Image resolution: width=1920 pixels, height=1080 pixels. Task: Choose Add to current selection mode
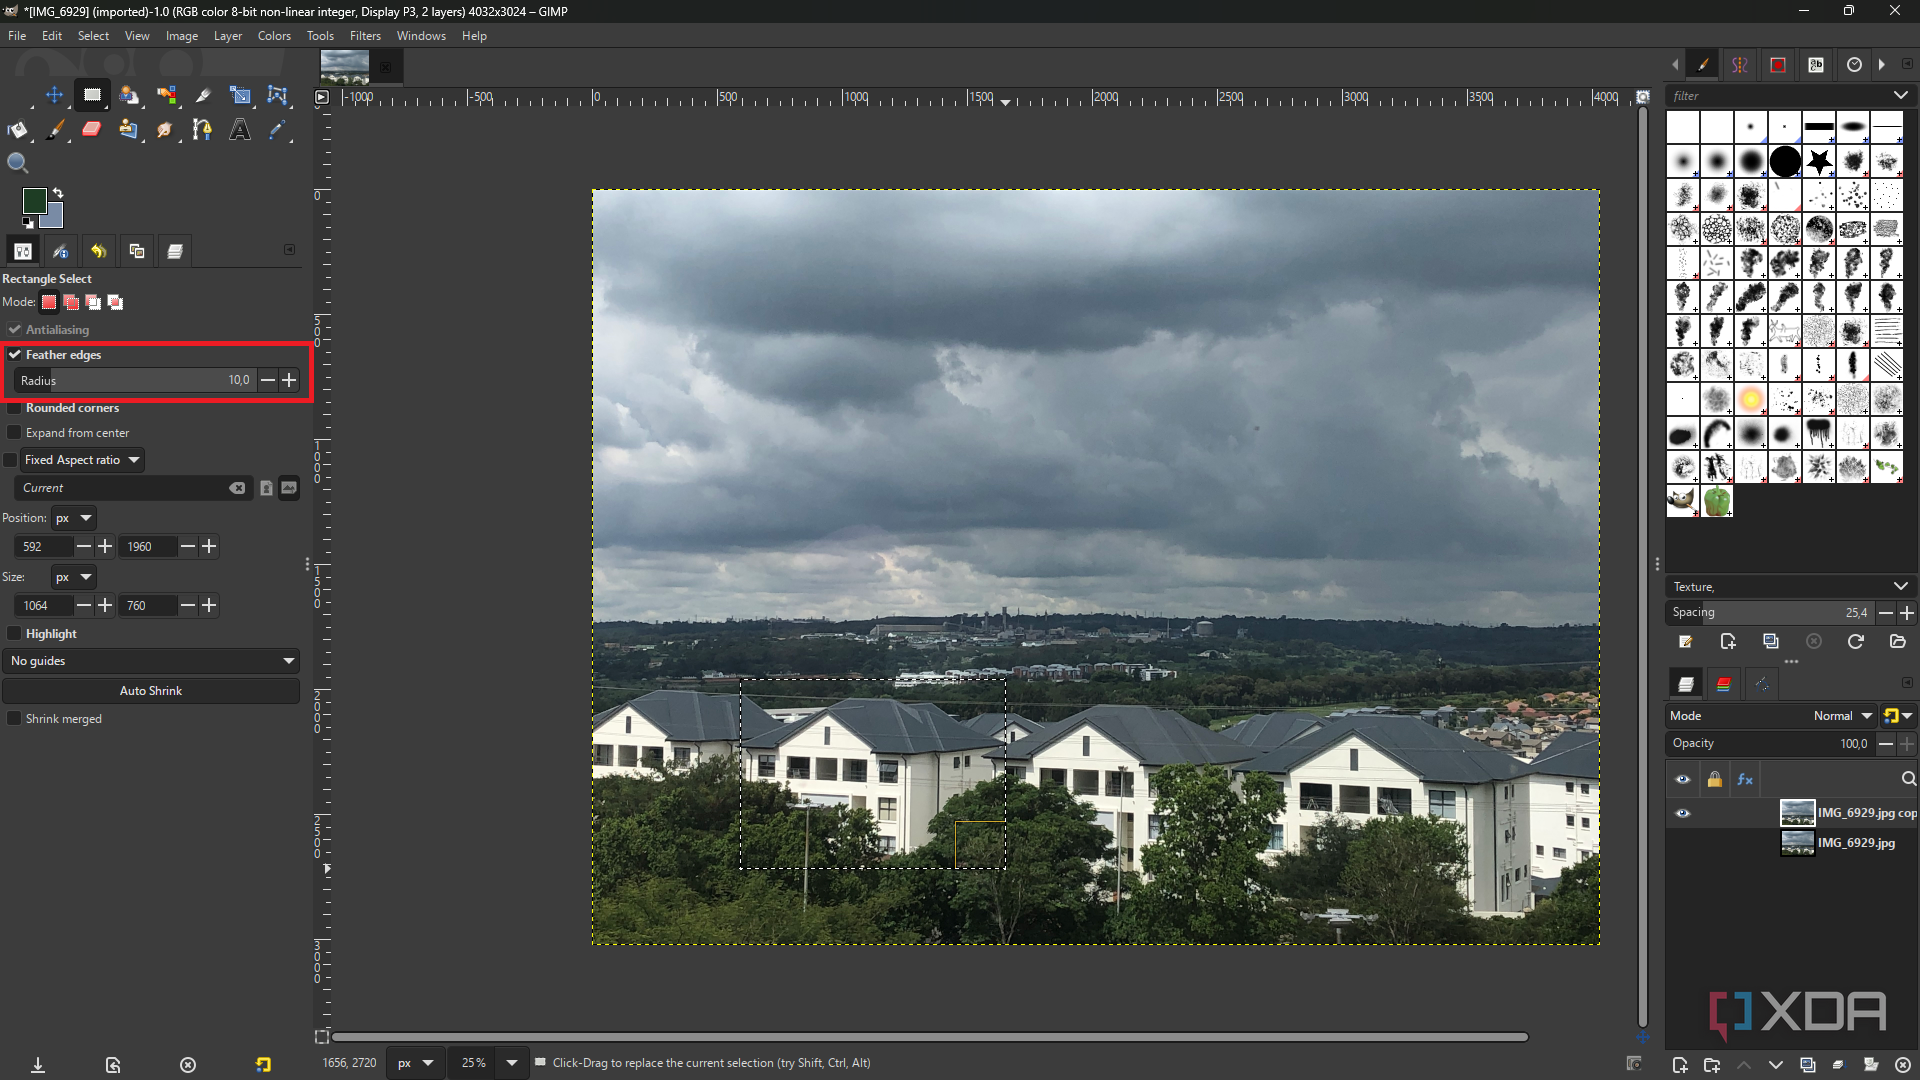(x=71, y=302)
